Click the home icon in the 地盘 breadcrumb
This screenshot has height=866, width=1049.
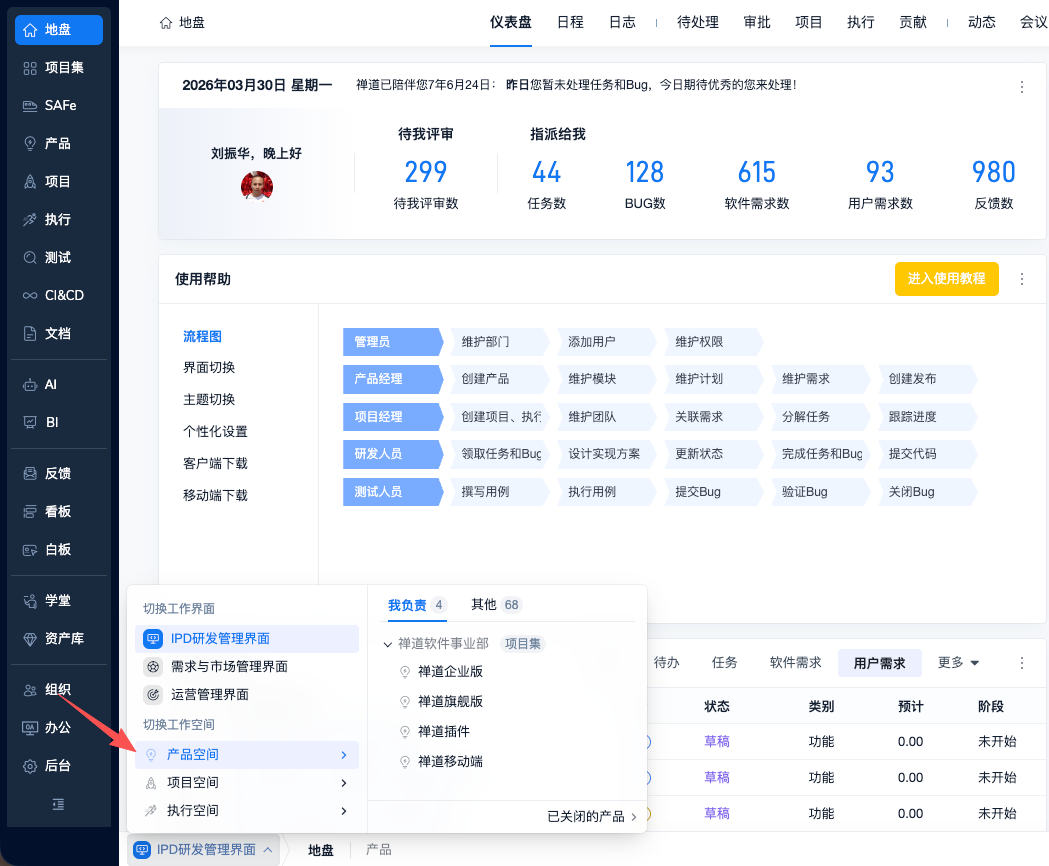pos(166,23)
